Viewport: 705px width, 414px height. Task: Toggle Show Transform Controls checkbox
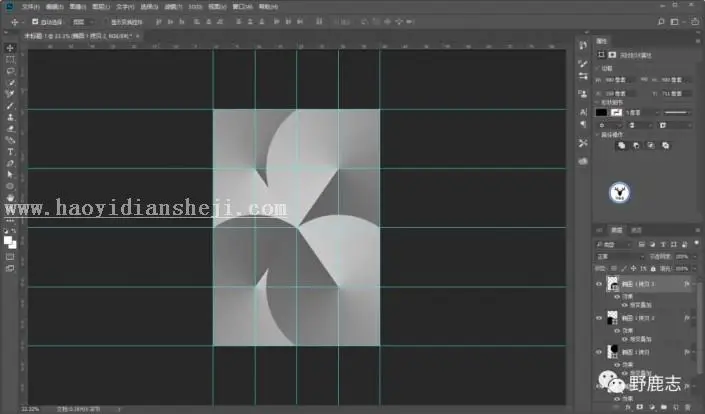107,22
